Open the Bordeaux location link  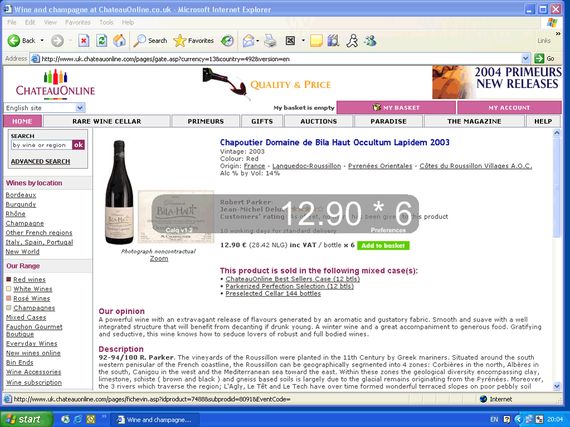point(21,195)
